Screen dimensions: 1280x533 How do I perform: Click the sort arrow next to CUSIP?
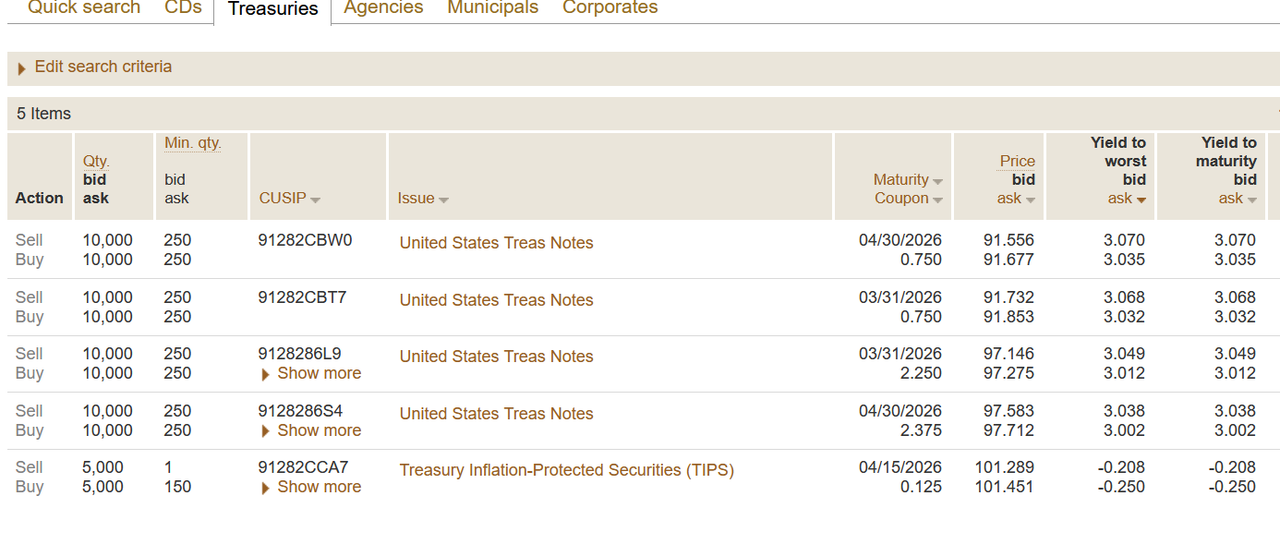315,200
